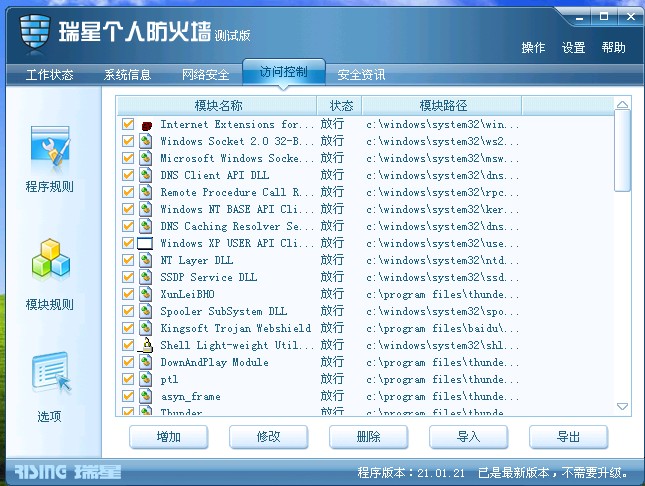This screenshot has height=486, width=645.
Task: Click the Rising shield logo icon
Action: [35, 35]
